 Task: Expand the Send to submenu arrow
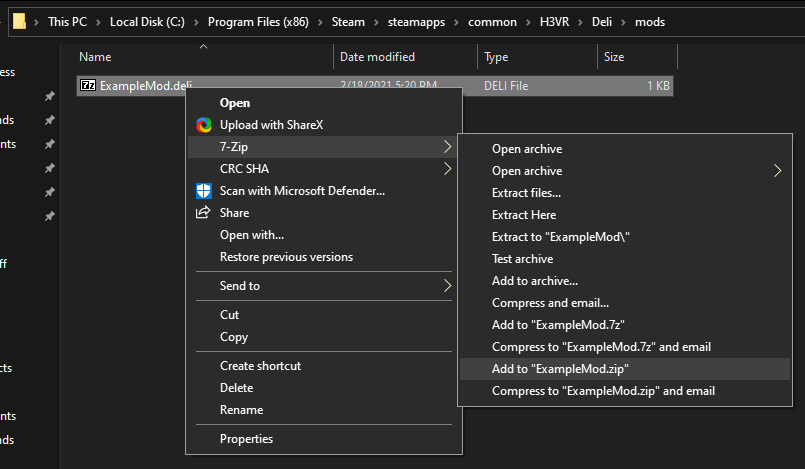[x=447, y=286]
